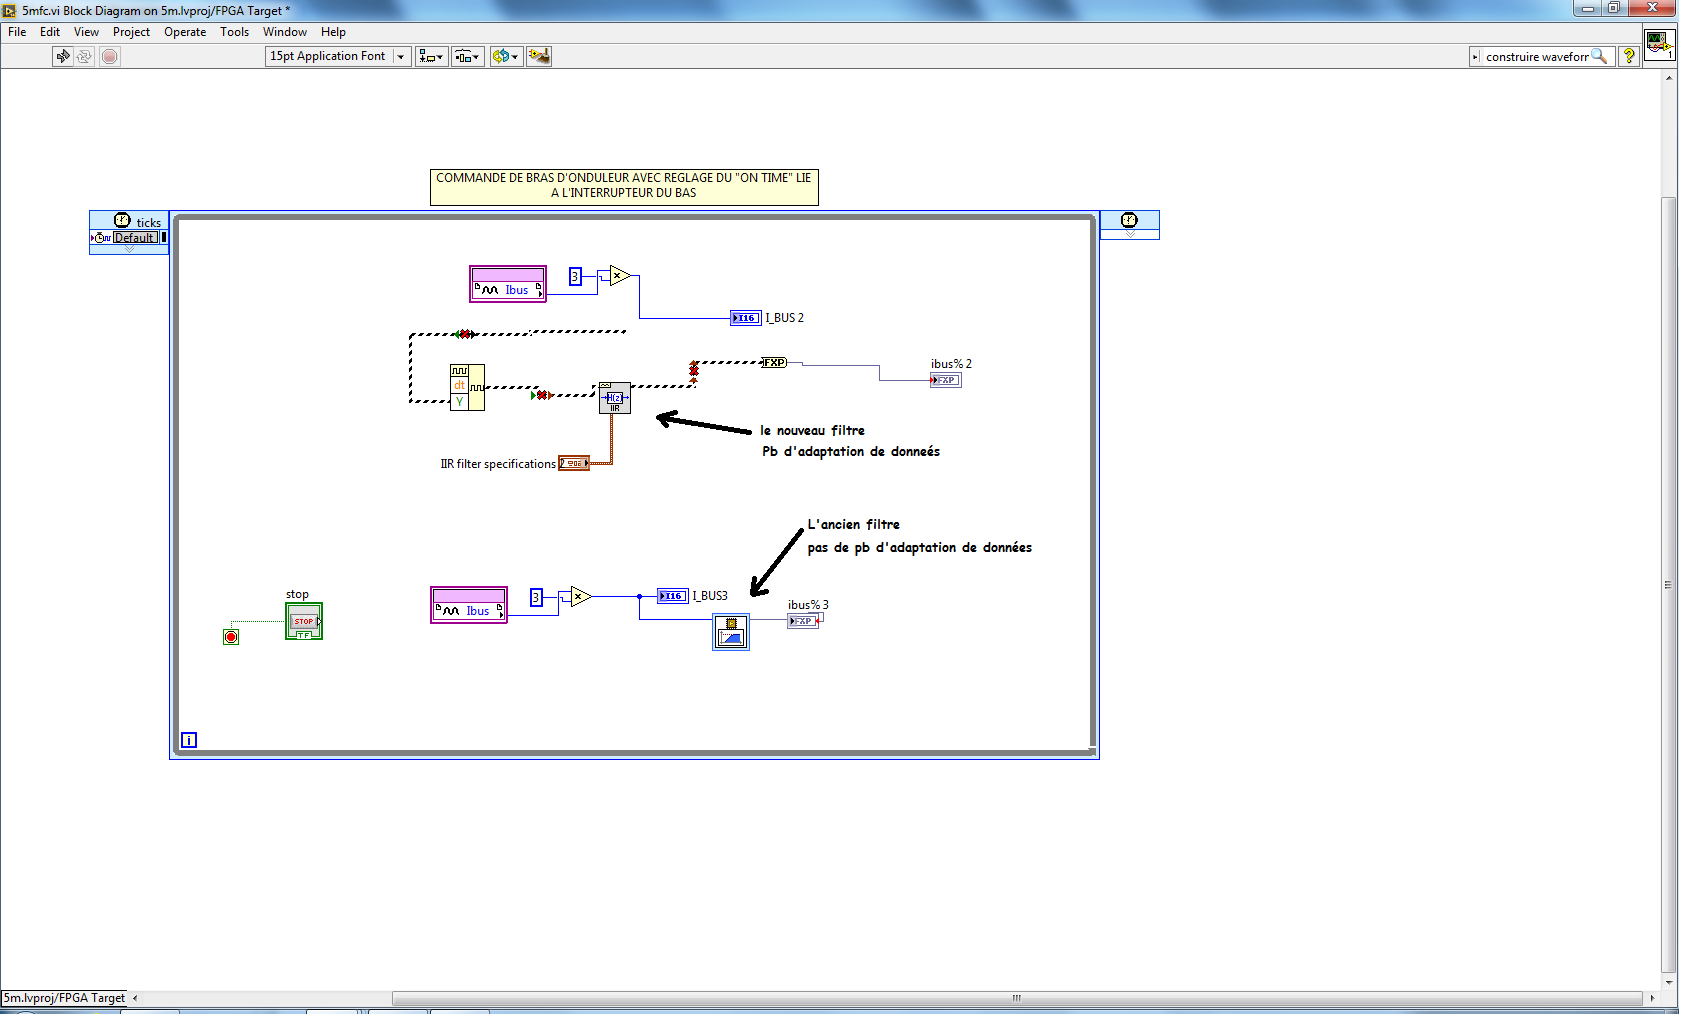Screen dimensions: 1686x1014
Task: Select the I_BUS 2 I16 indicator
Action: (x=746, y=318)
